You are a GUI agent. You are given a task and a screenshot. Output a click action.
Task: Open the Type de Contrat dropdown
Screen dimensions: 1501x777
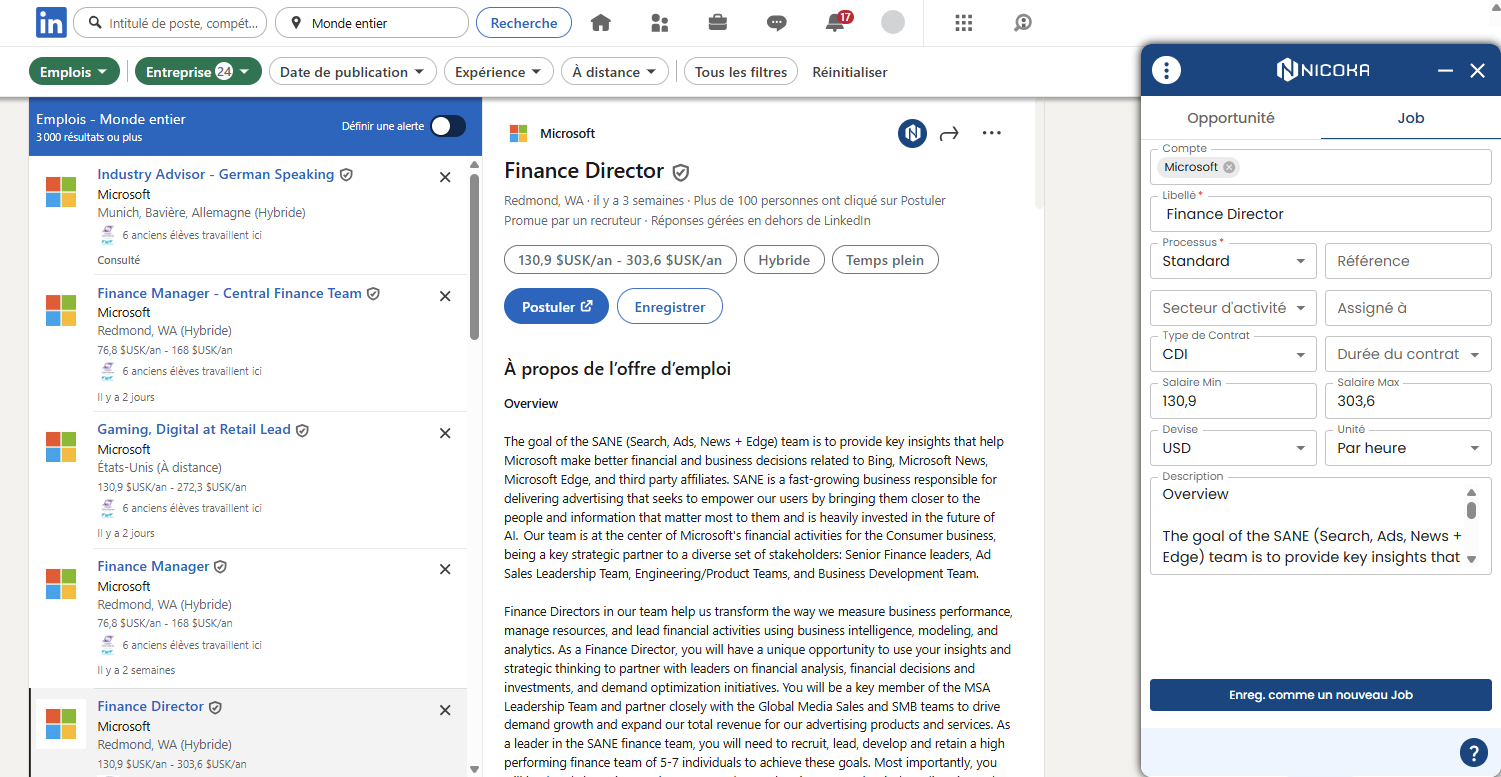click(x=1233, y=355)
